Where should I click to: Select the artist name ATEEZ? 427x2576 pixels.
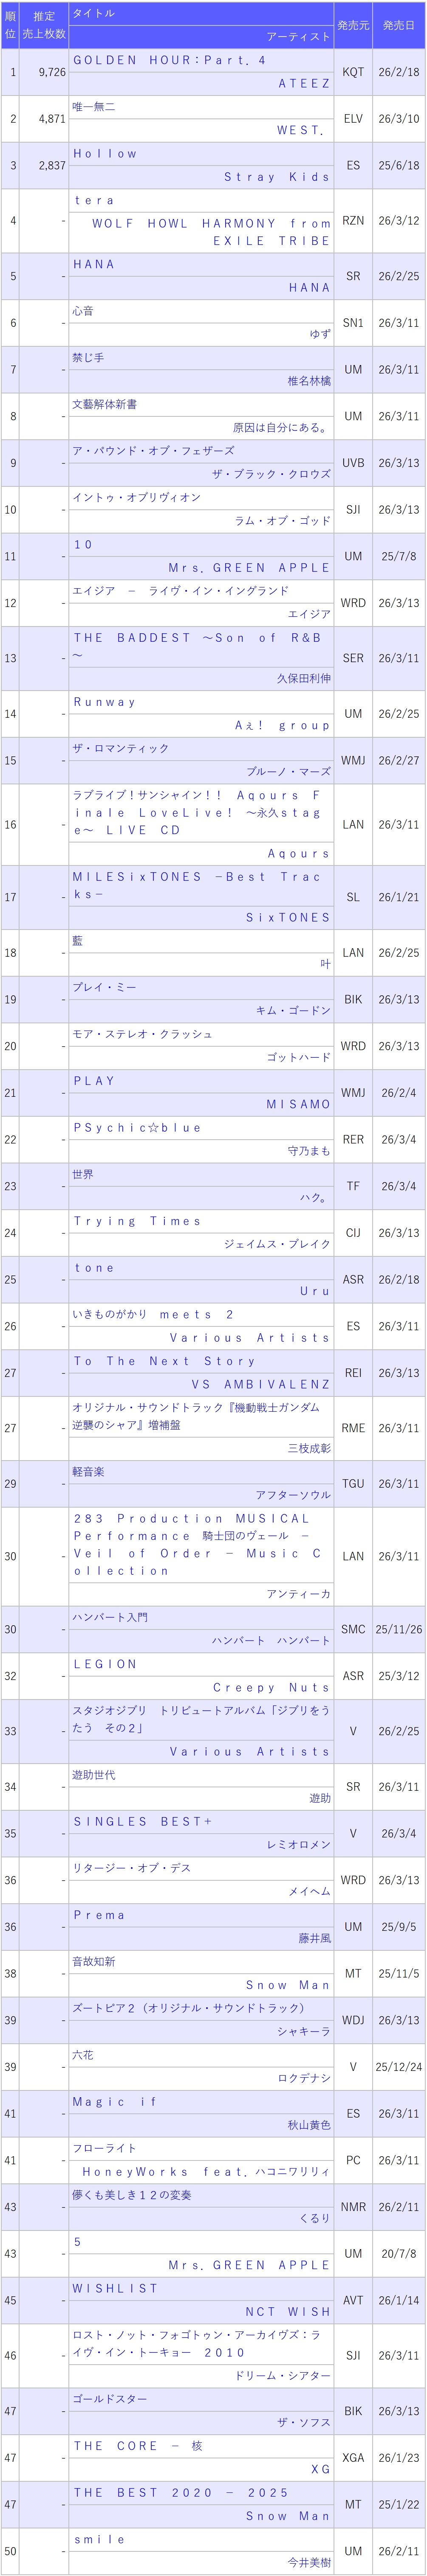(304, 84)
